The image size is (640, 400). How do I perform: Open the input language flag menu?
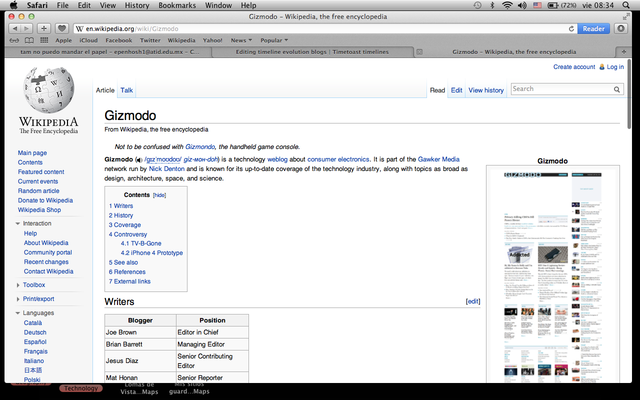click(x=538, y=5)
